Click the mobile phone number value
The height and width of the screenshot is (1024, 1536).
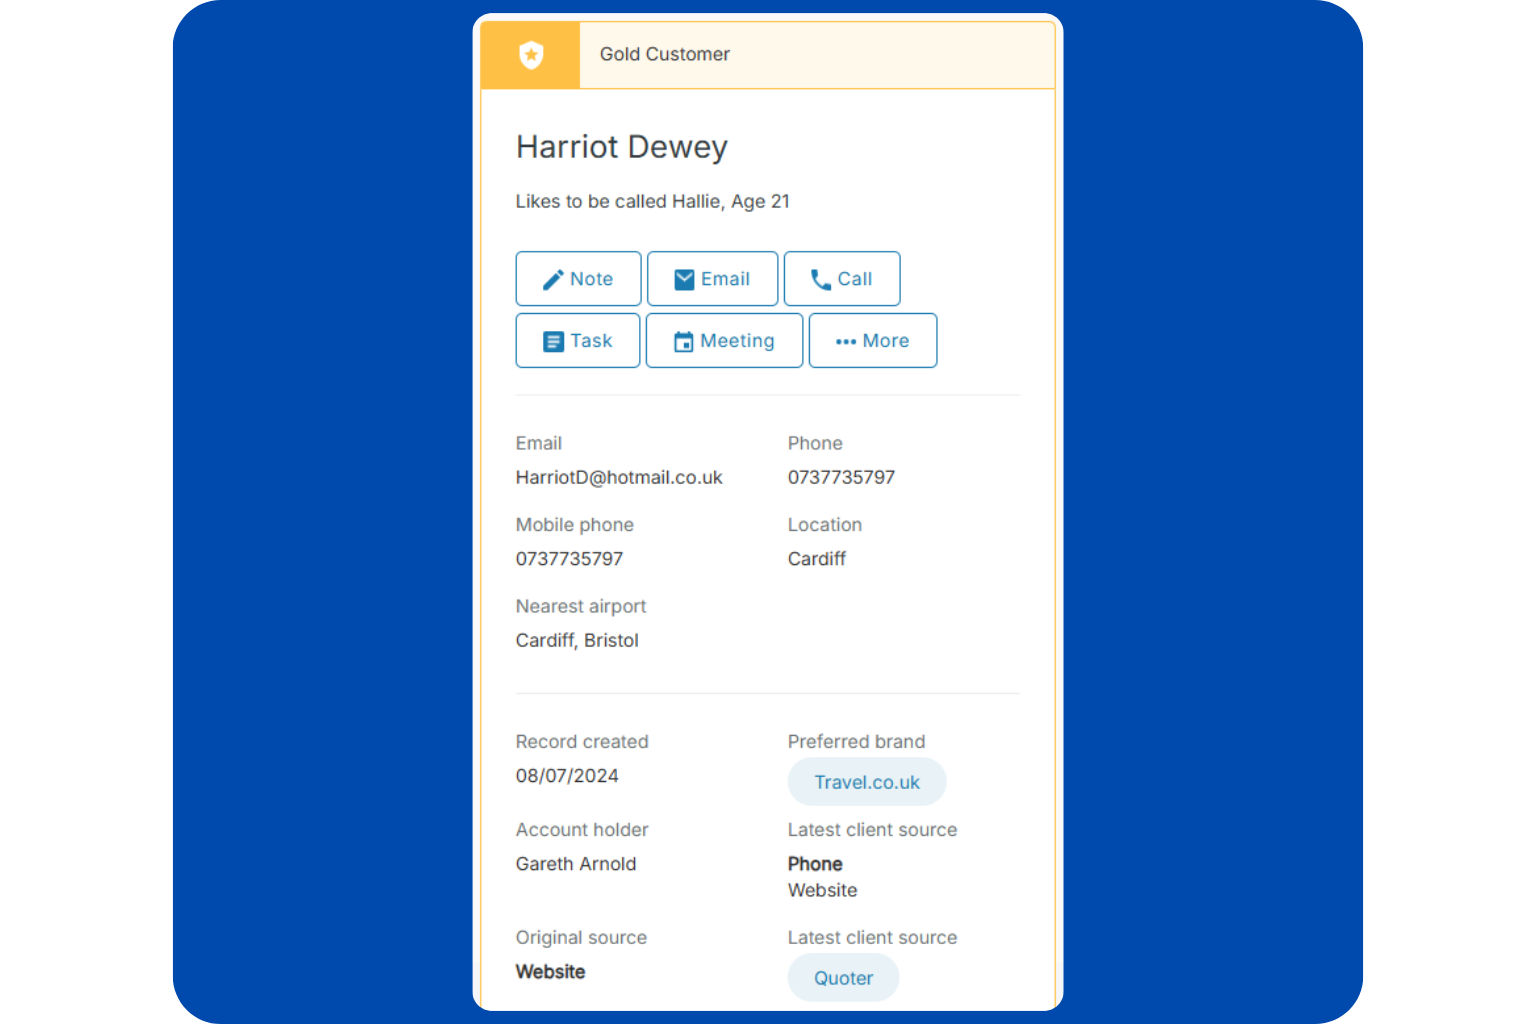(x=569, y=559)
